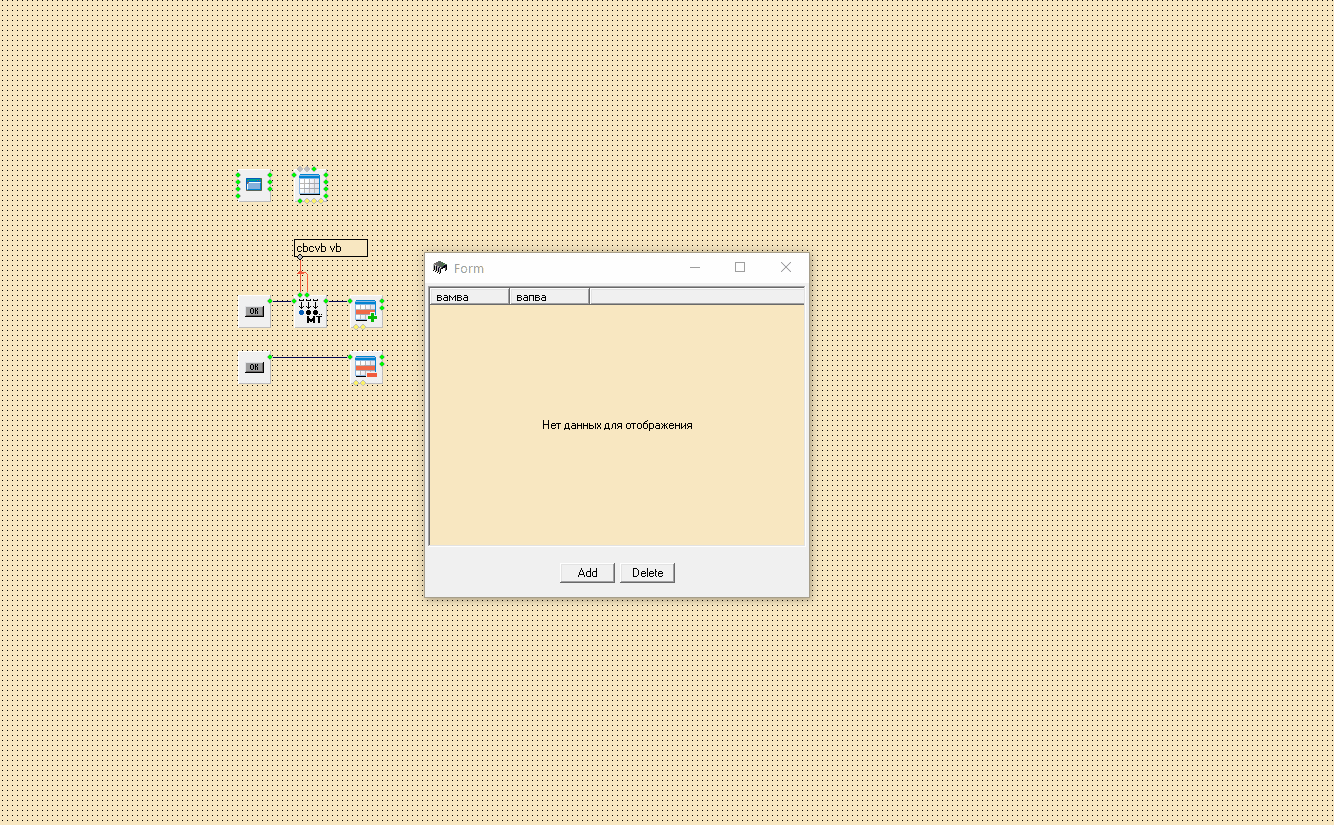Click the empty header area right of "вапва"
This screenshot has height=825, width=1334.
click(696, 297)
